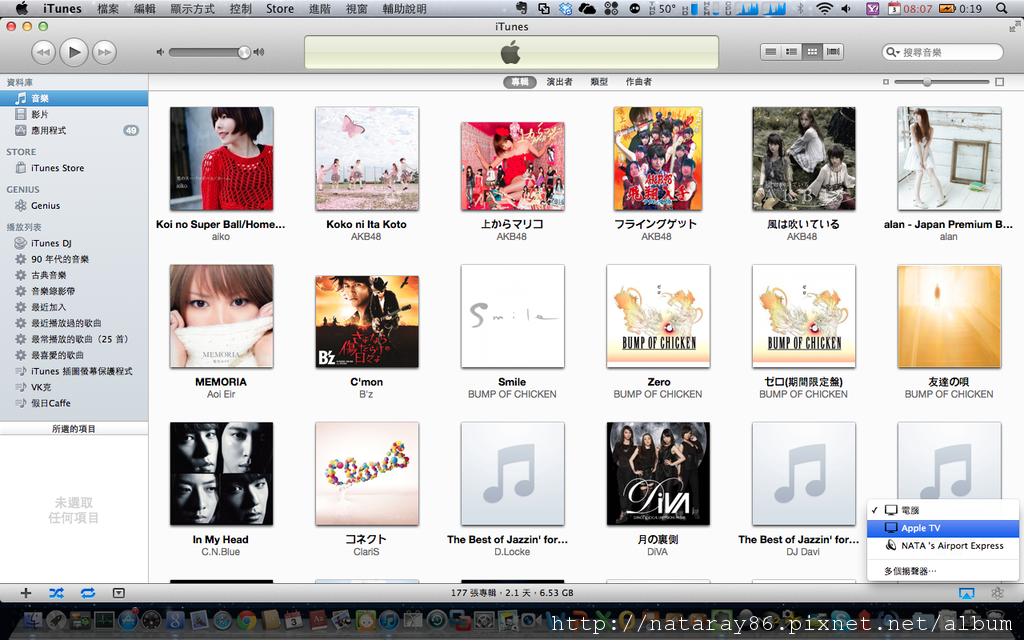Open 音樂 music library in sidebar
The image size is (1024, 640).
click(74, 99)
